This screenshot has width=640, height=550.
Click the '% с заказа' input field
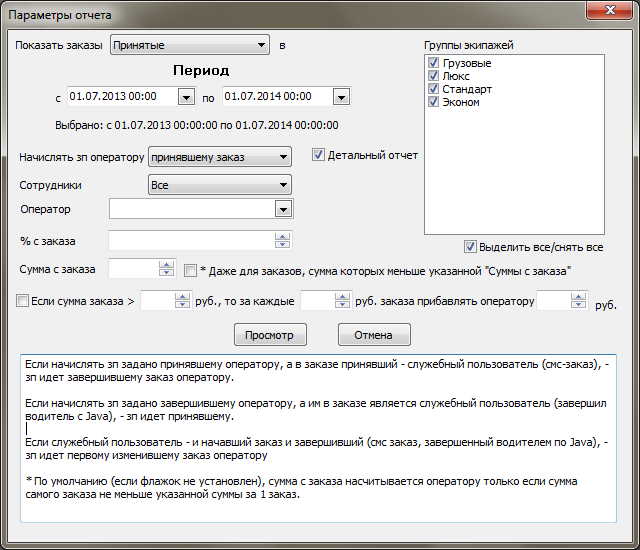(191, 240)
